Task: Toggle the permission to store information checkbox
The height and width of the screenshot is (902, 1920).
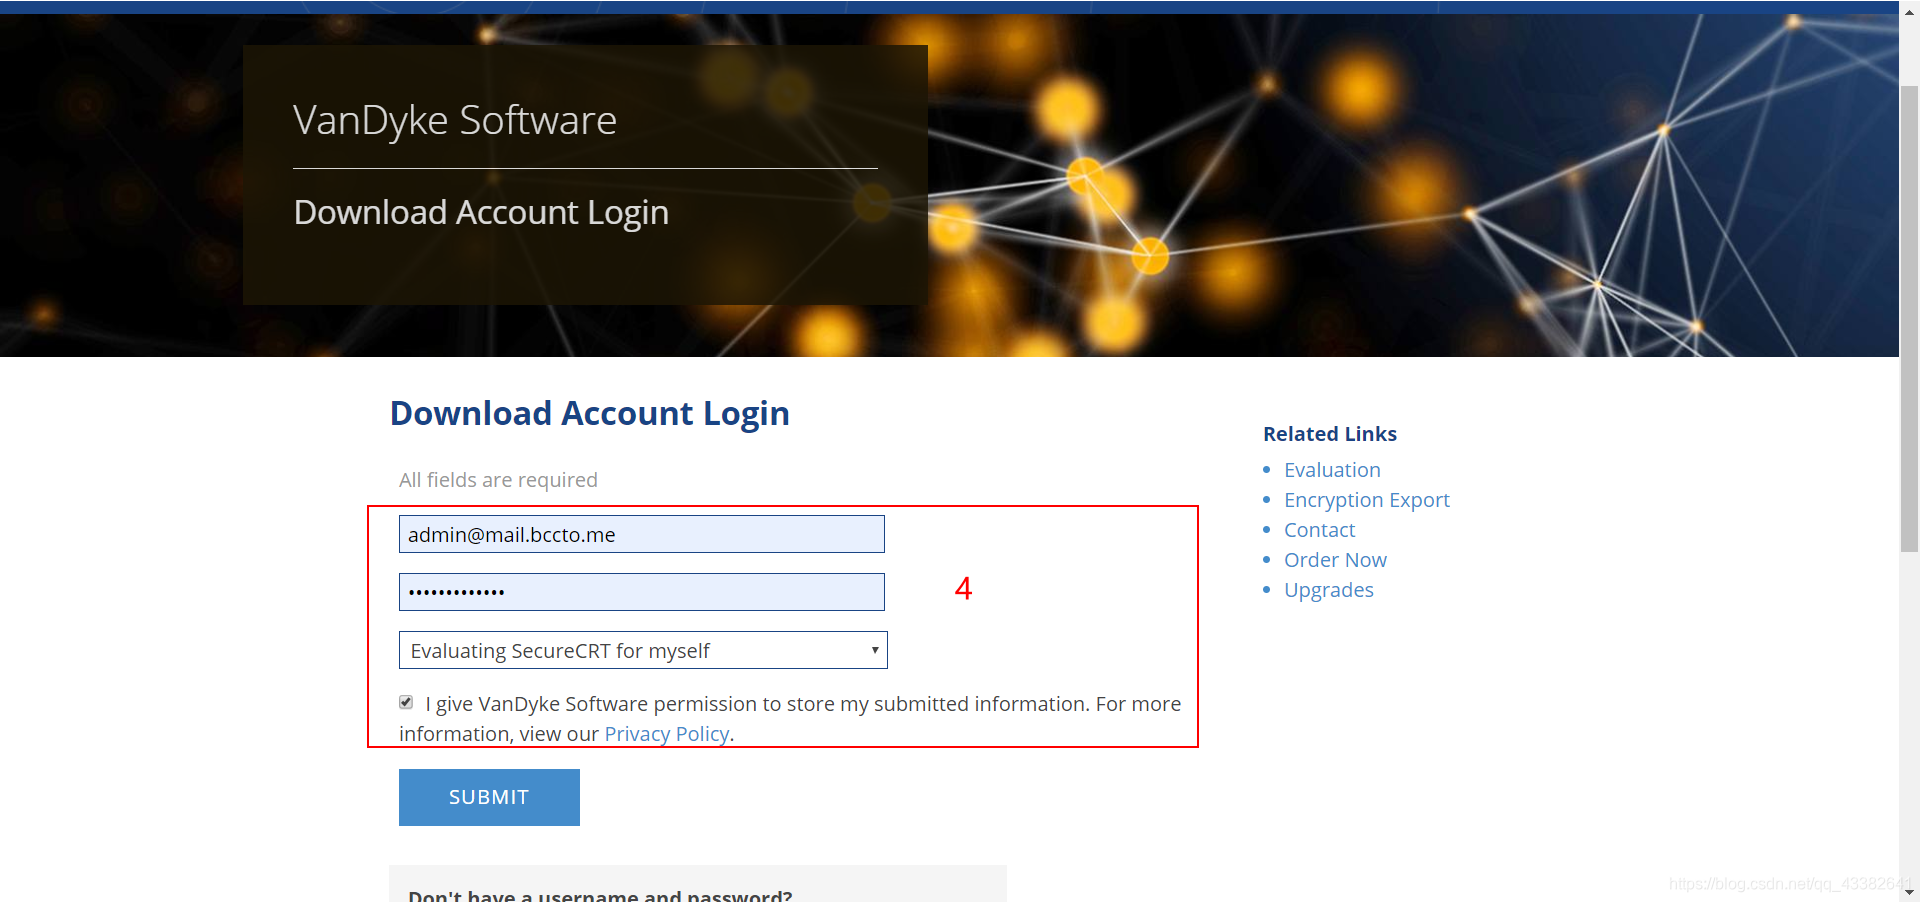Action: [x=406, y=702]
